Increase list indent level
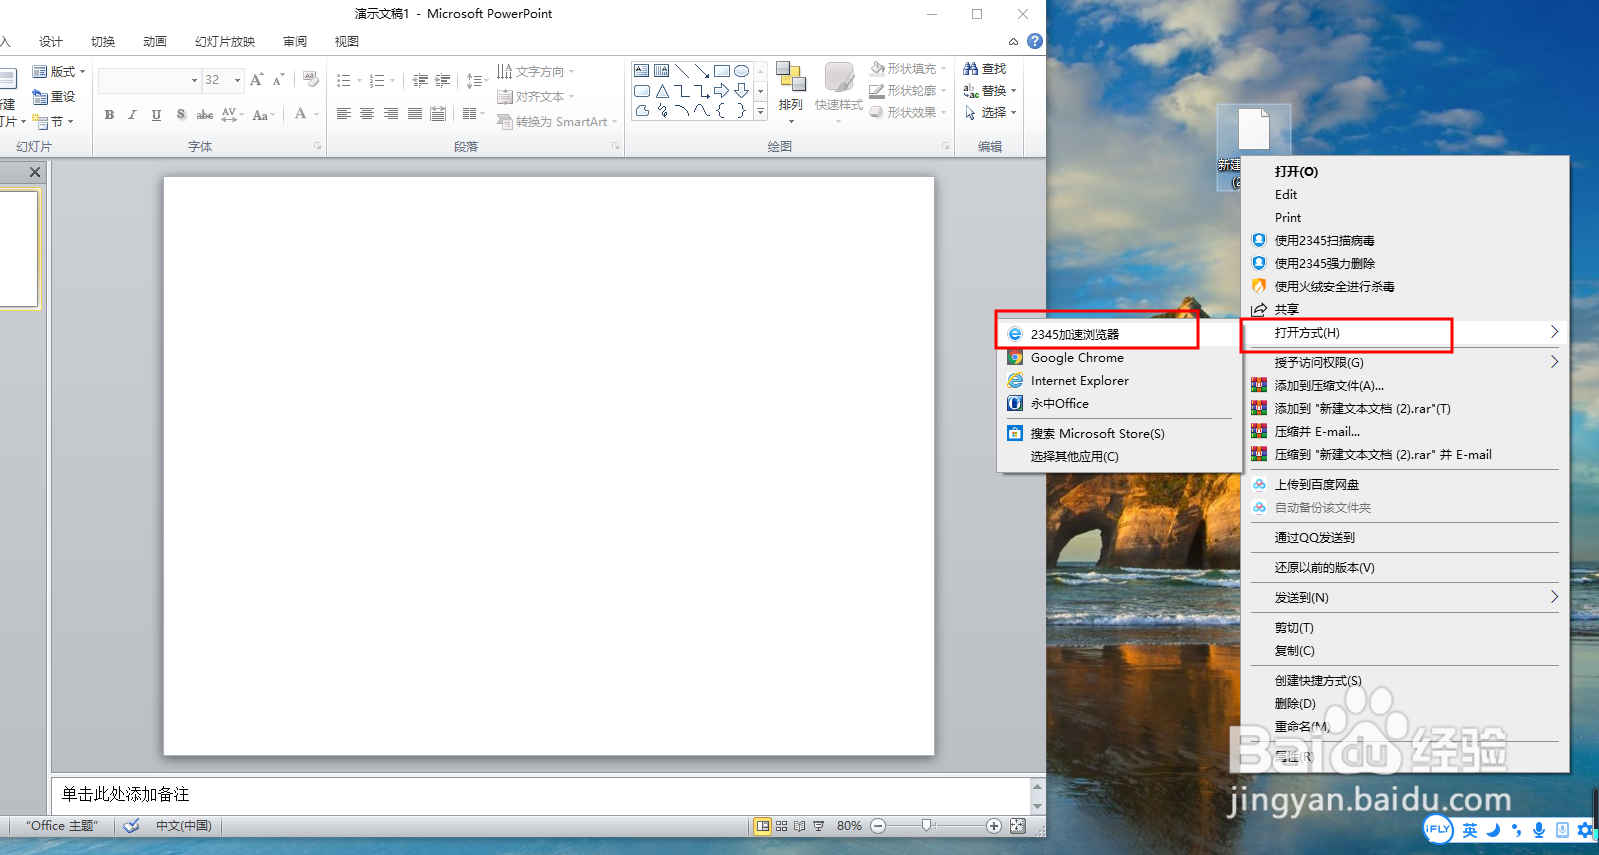This screenshot has width=1599, height=855. coord(443,80)
